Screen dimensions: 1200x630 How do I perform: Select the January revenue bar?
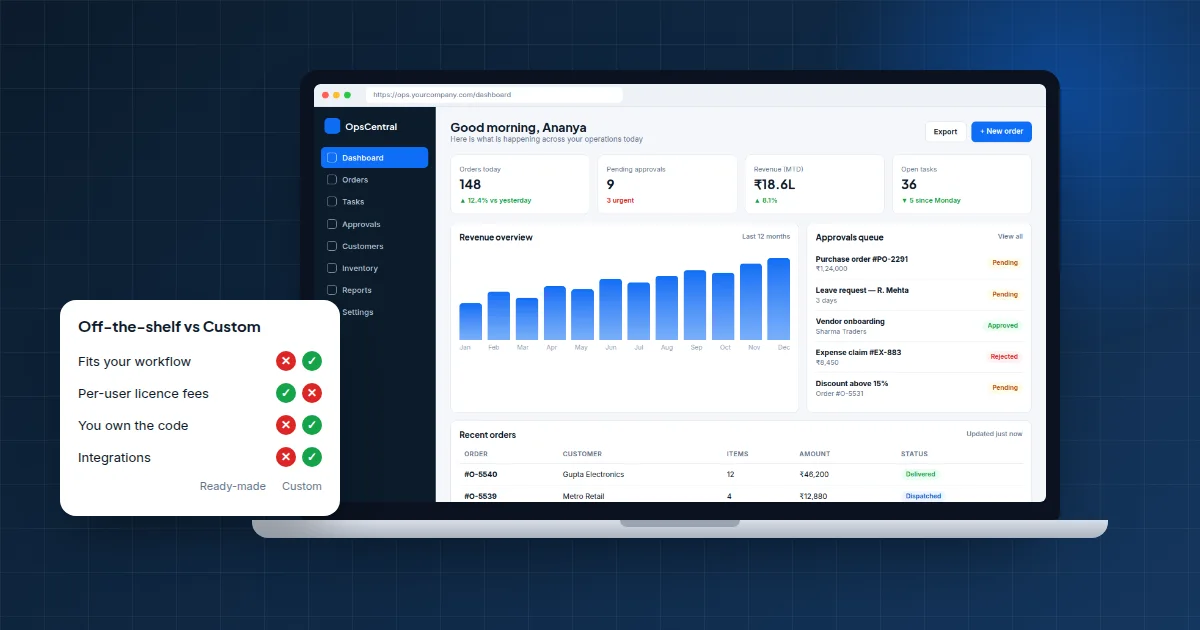click(470, 321)
